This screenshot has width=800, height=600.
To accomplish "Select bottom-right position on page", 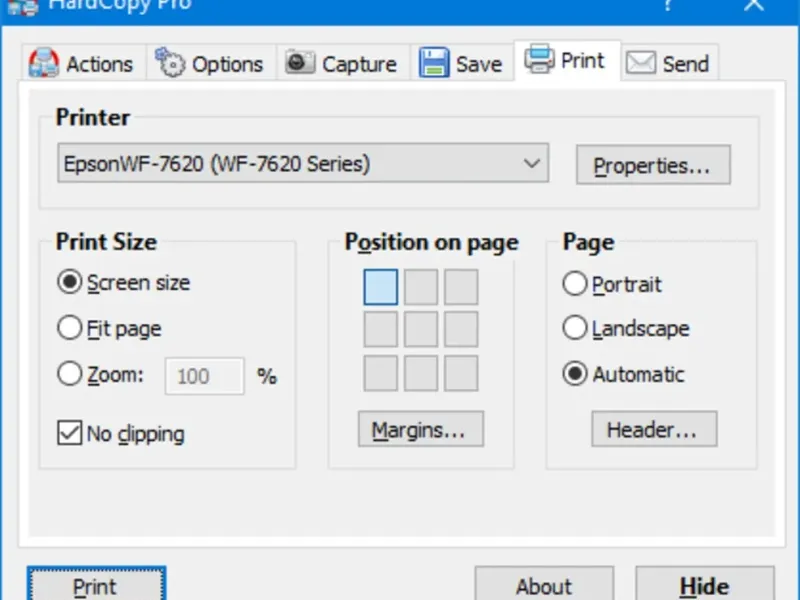I will pos(461,373).
